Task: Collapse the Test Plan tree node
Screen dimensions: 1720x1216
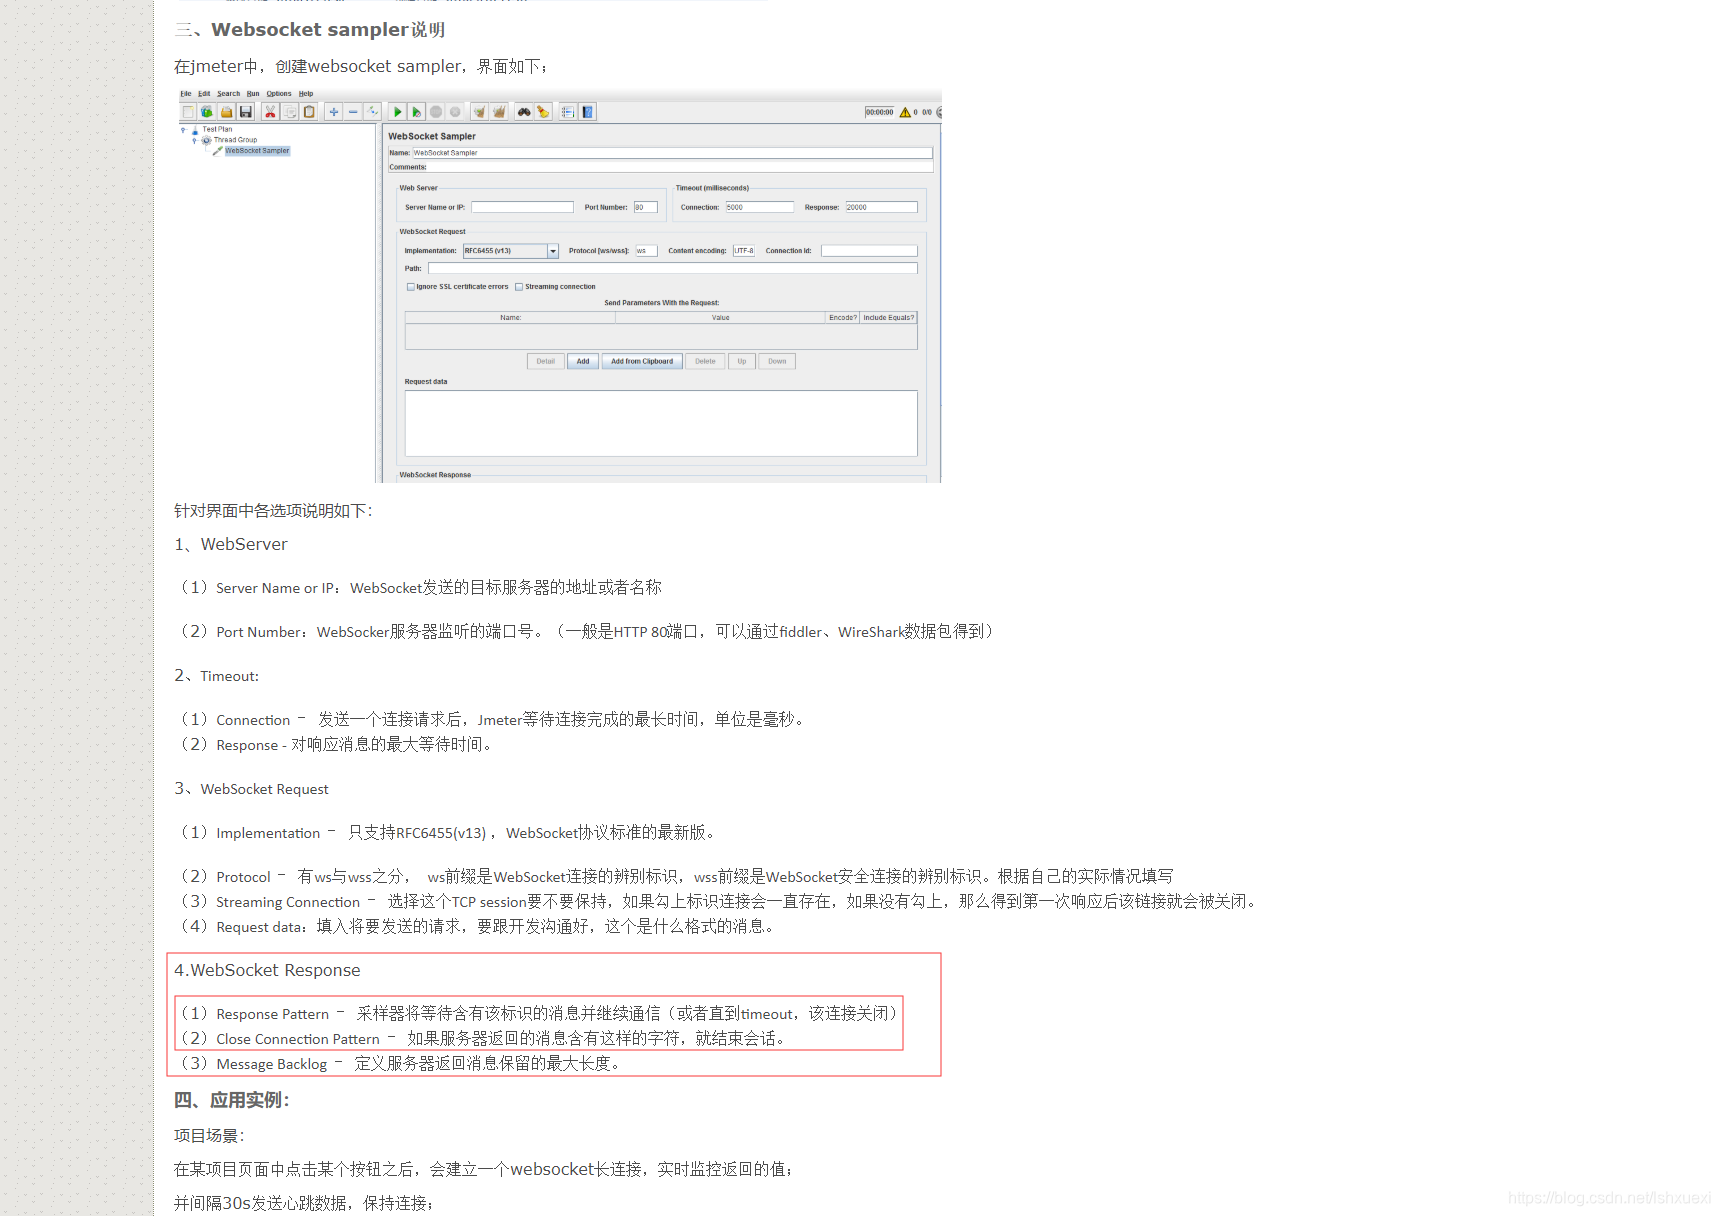Action: [183, 129]
